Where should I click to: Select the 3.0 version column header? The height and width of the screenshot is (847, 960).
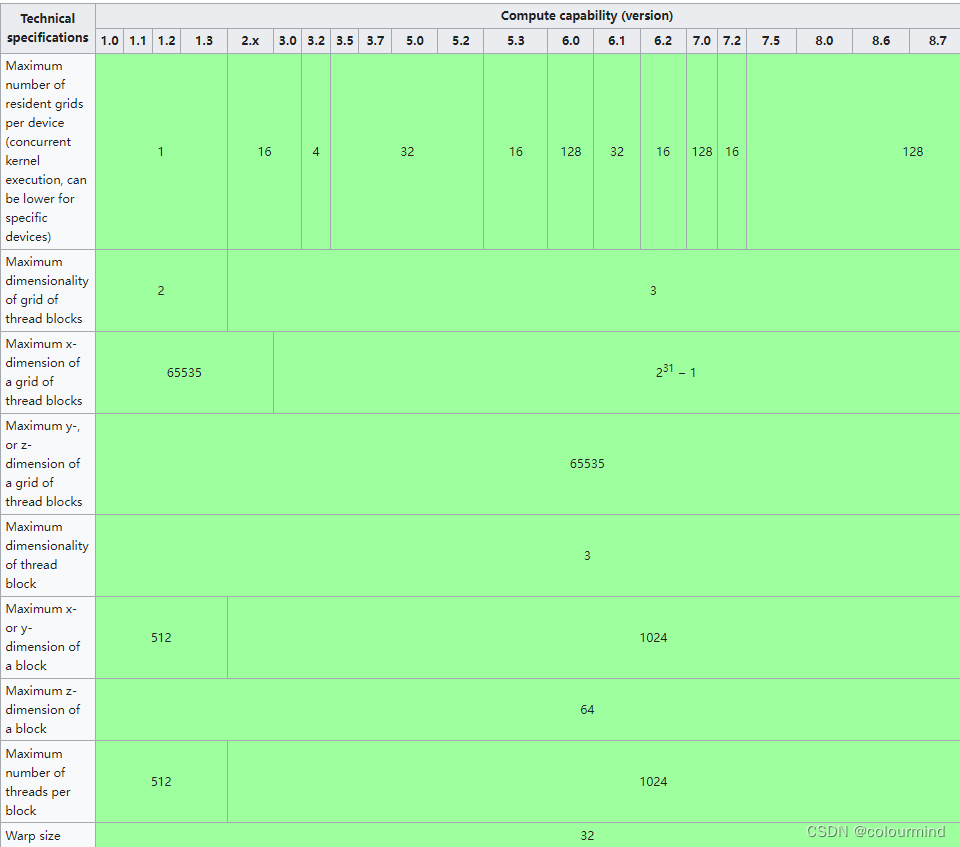(x=287, y=41)
